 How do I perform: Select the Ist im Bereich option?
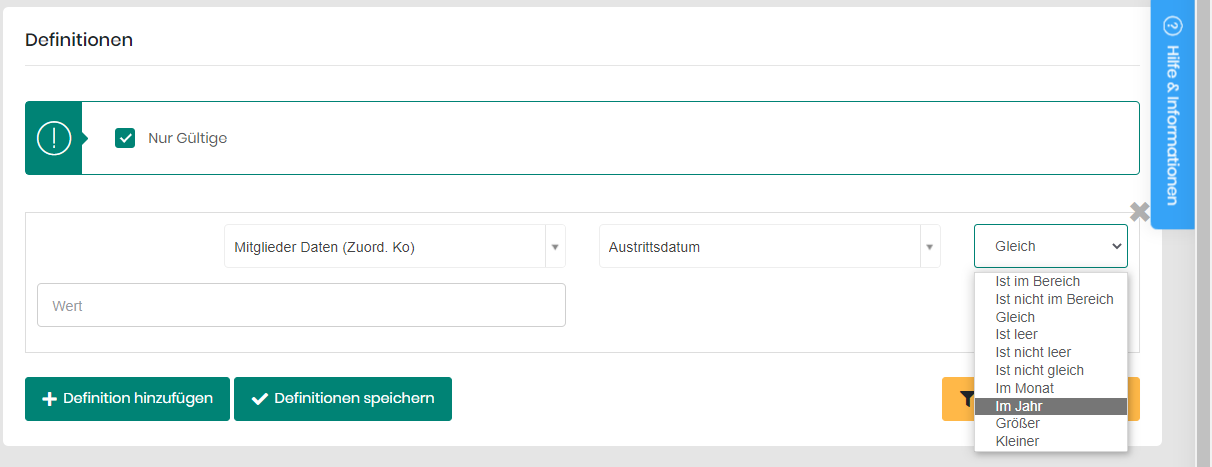[1037, 281]
